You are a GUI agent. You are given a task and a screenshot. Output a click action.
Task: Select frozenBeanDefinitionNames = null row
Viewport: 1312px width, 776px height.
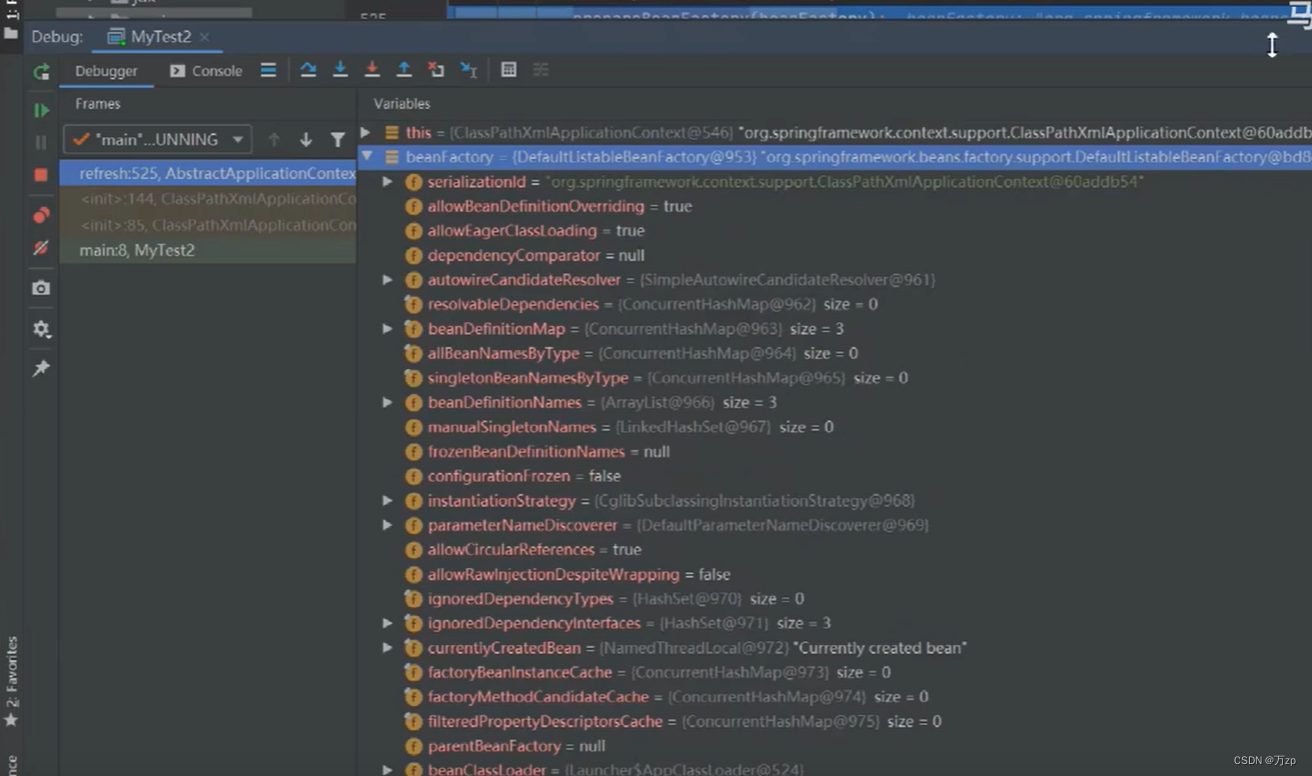coord(834,451)
